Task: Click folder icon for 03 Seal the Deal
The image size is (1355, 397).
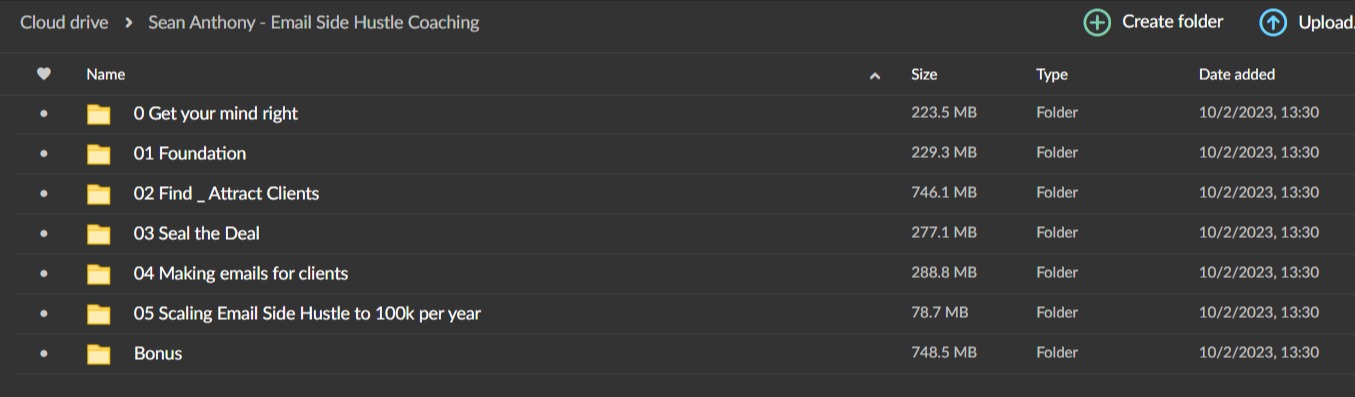Action: pos(98,234)
